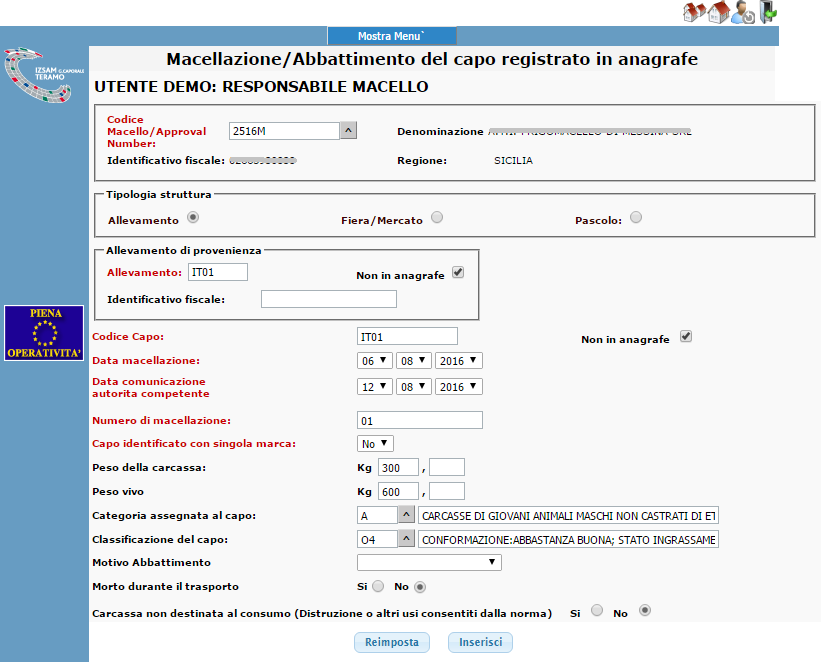Open lookup beside Categoria assegnata code
822x662 pixels.
coord(406,515)
